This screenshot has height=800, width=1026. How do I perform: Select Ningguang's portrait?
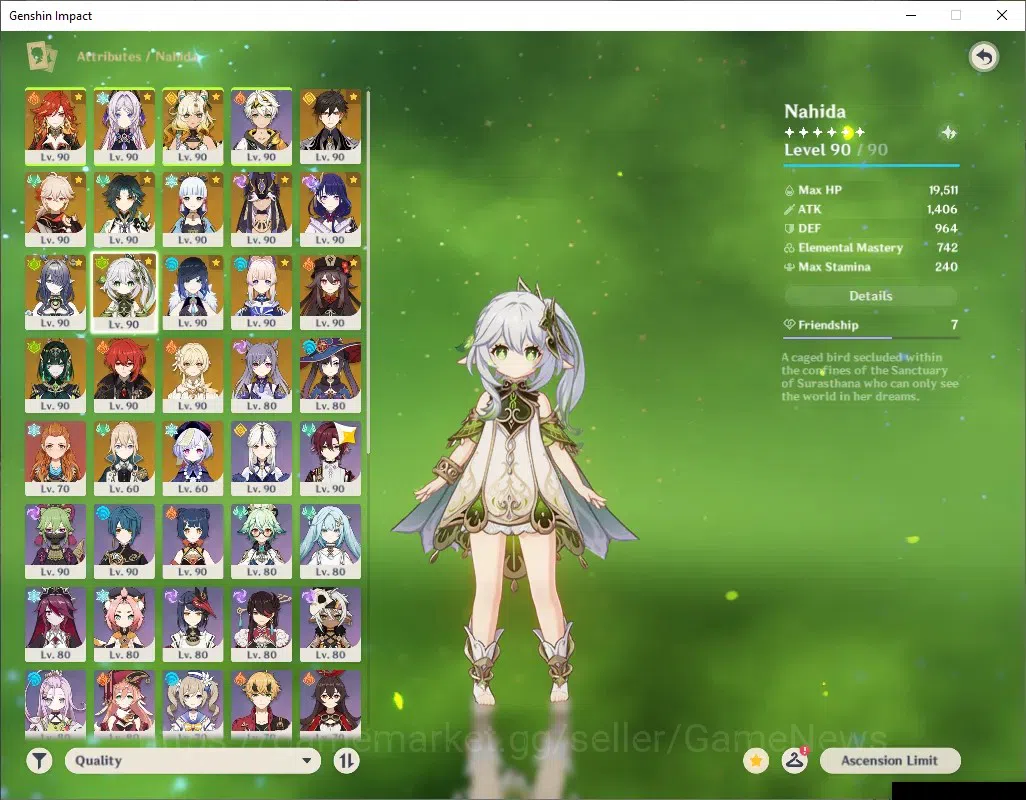click(262, 459)
